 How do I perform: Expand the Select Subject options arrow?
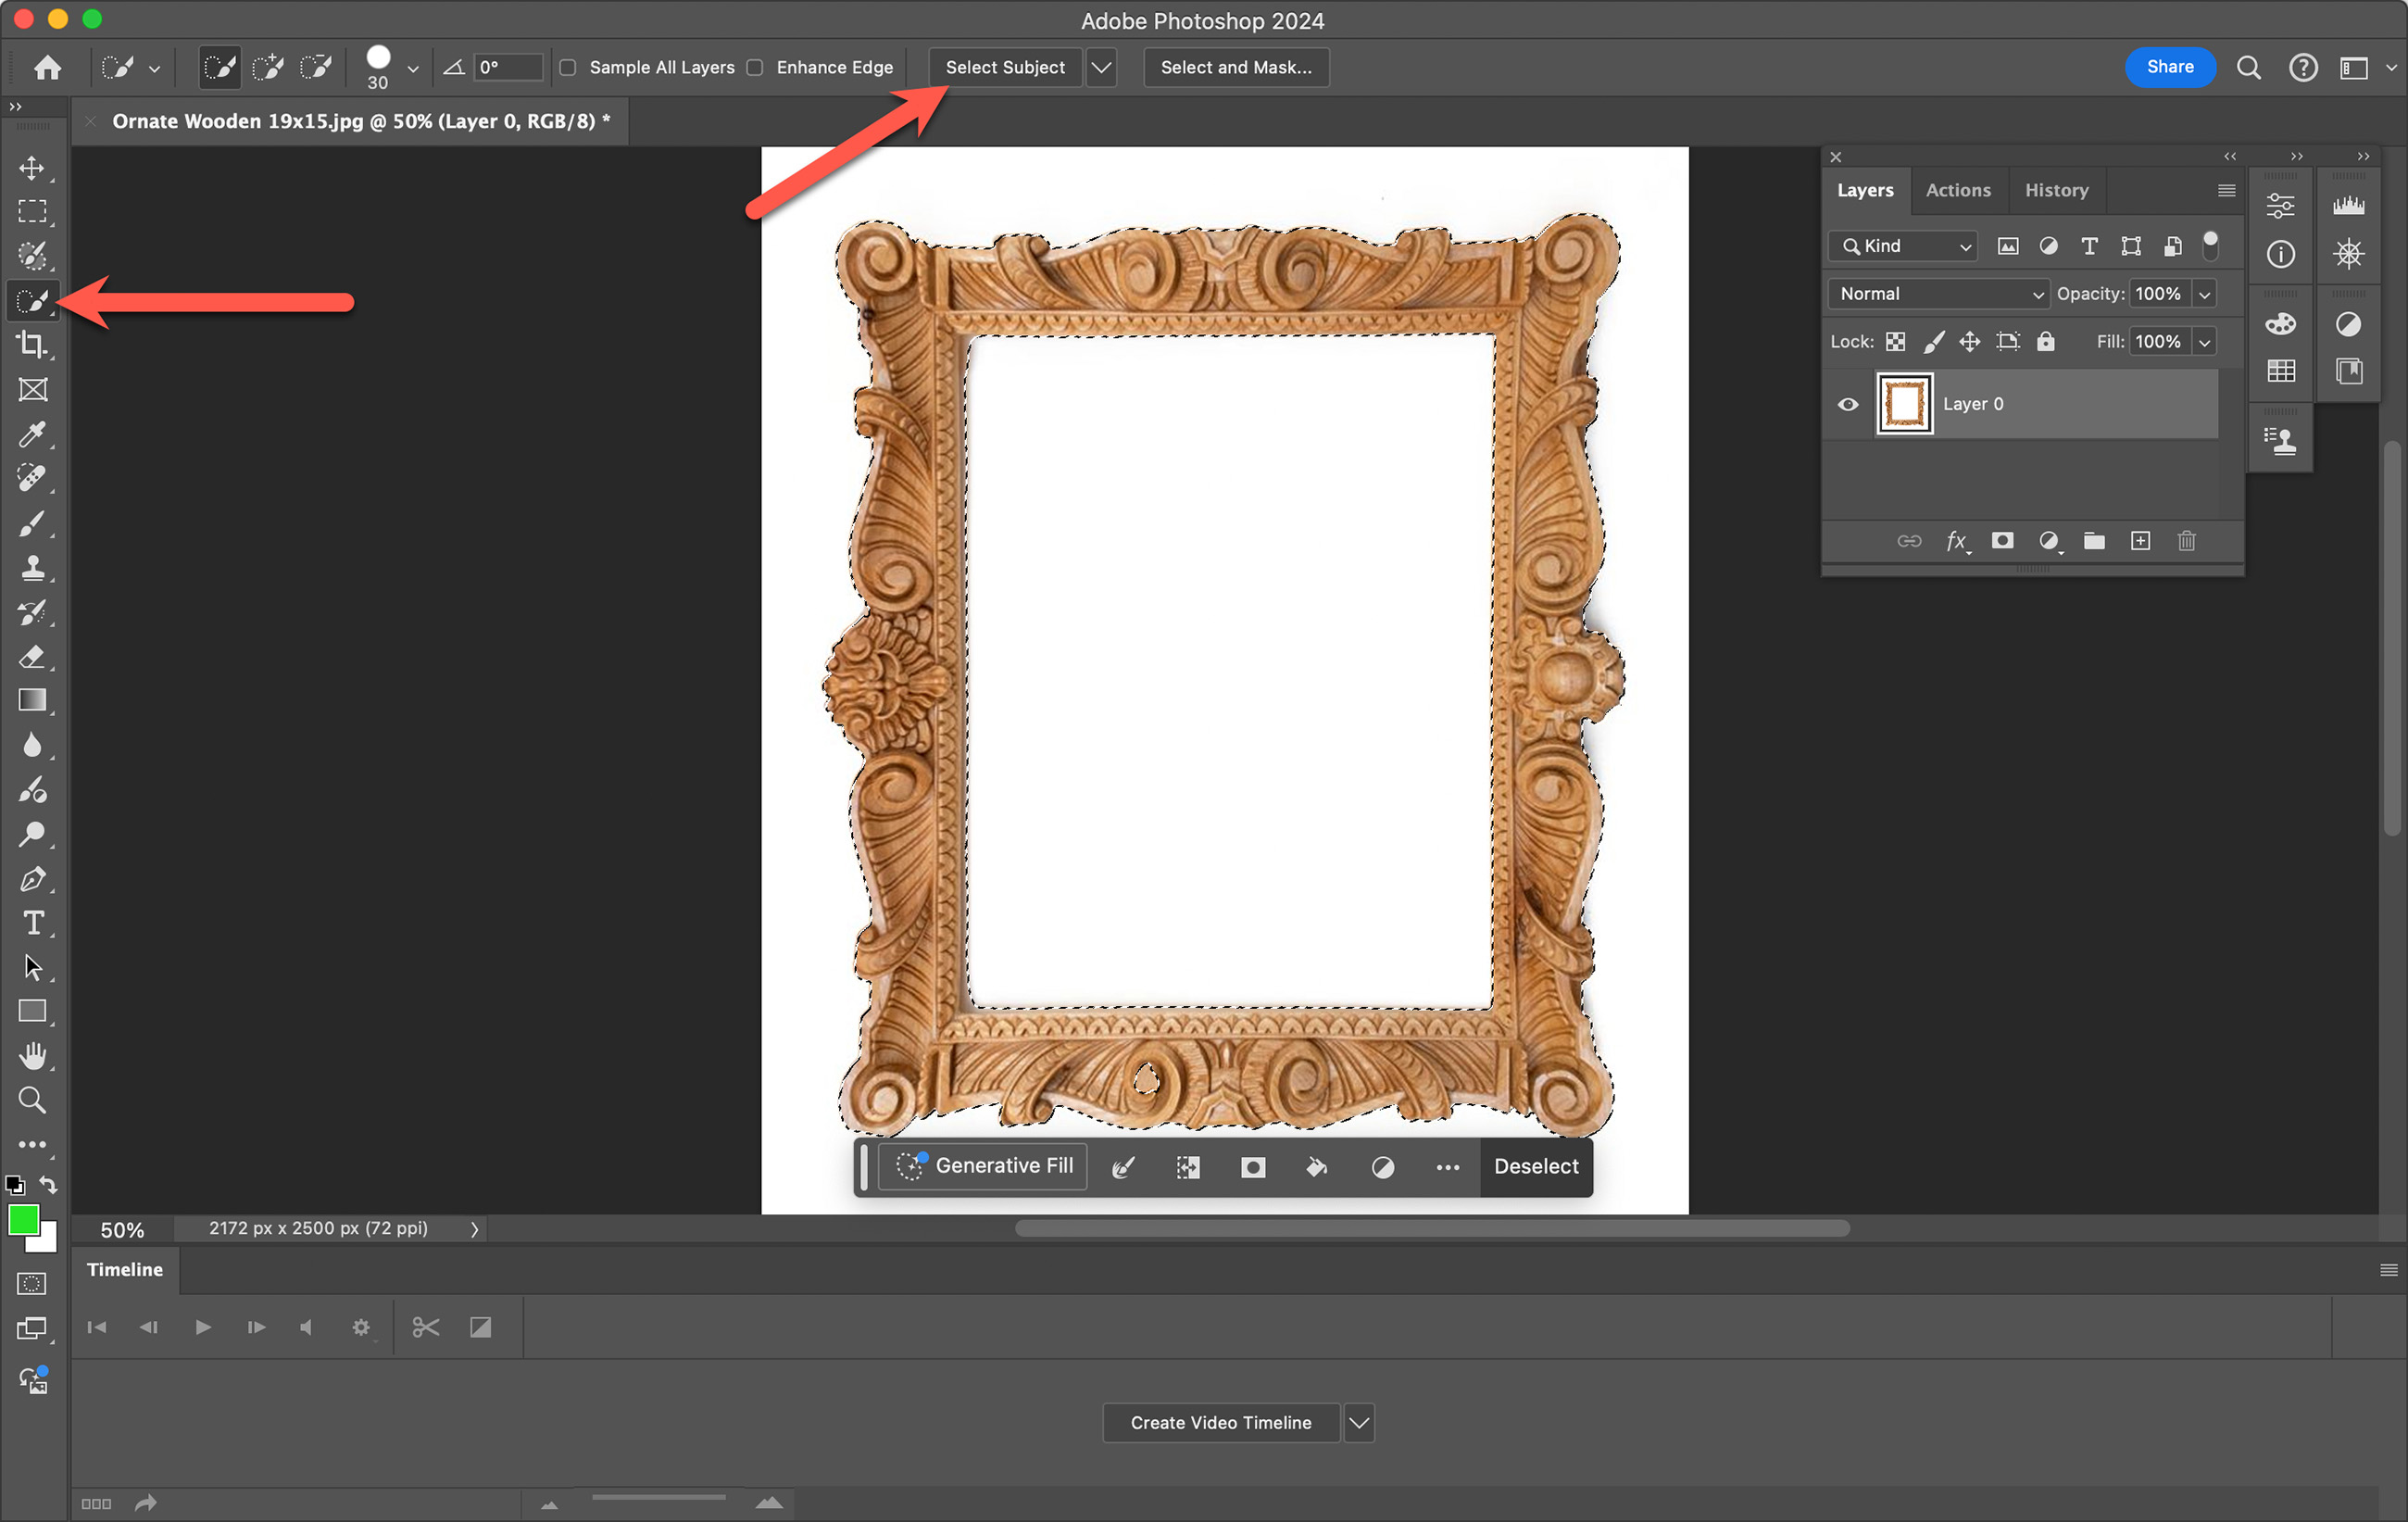pyautogui.click(x=1101, y=67)
